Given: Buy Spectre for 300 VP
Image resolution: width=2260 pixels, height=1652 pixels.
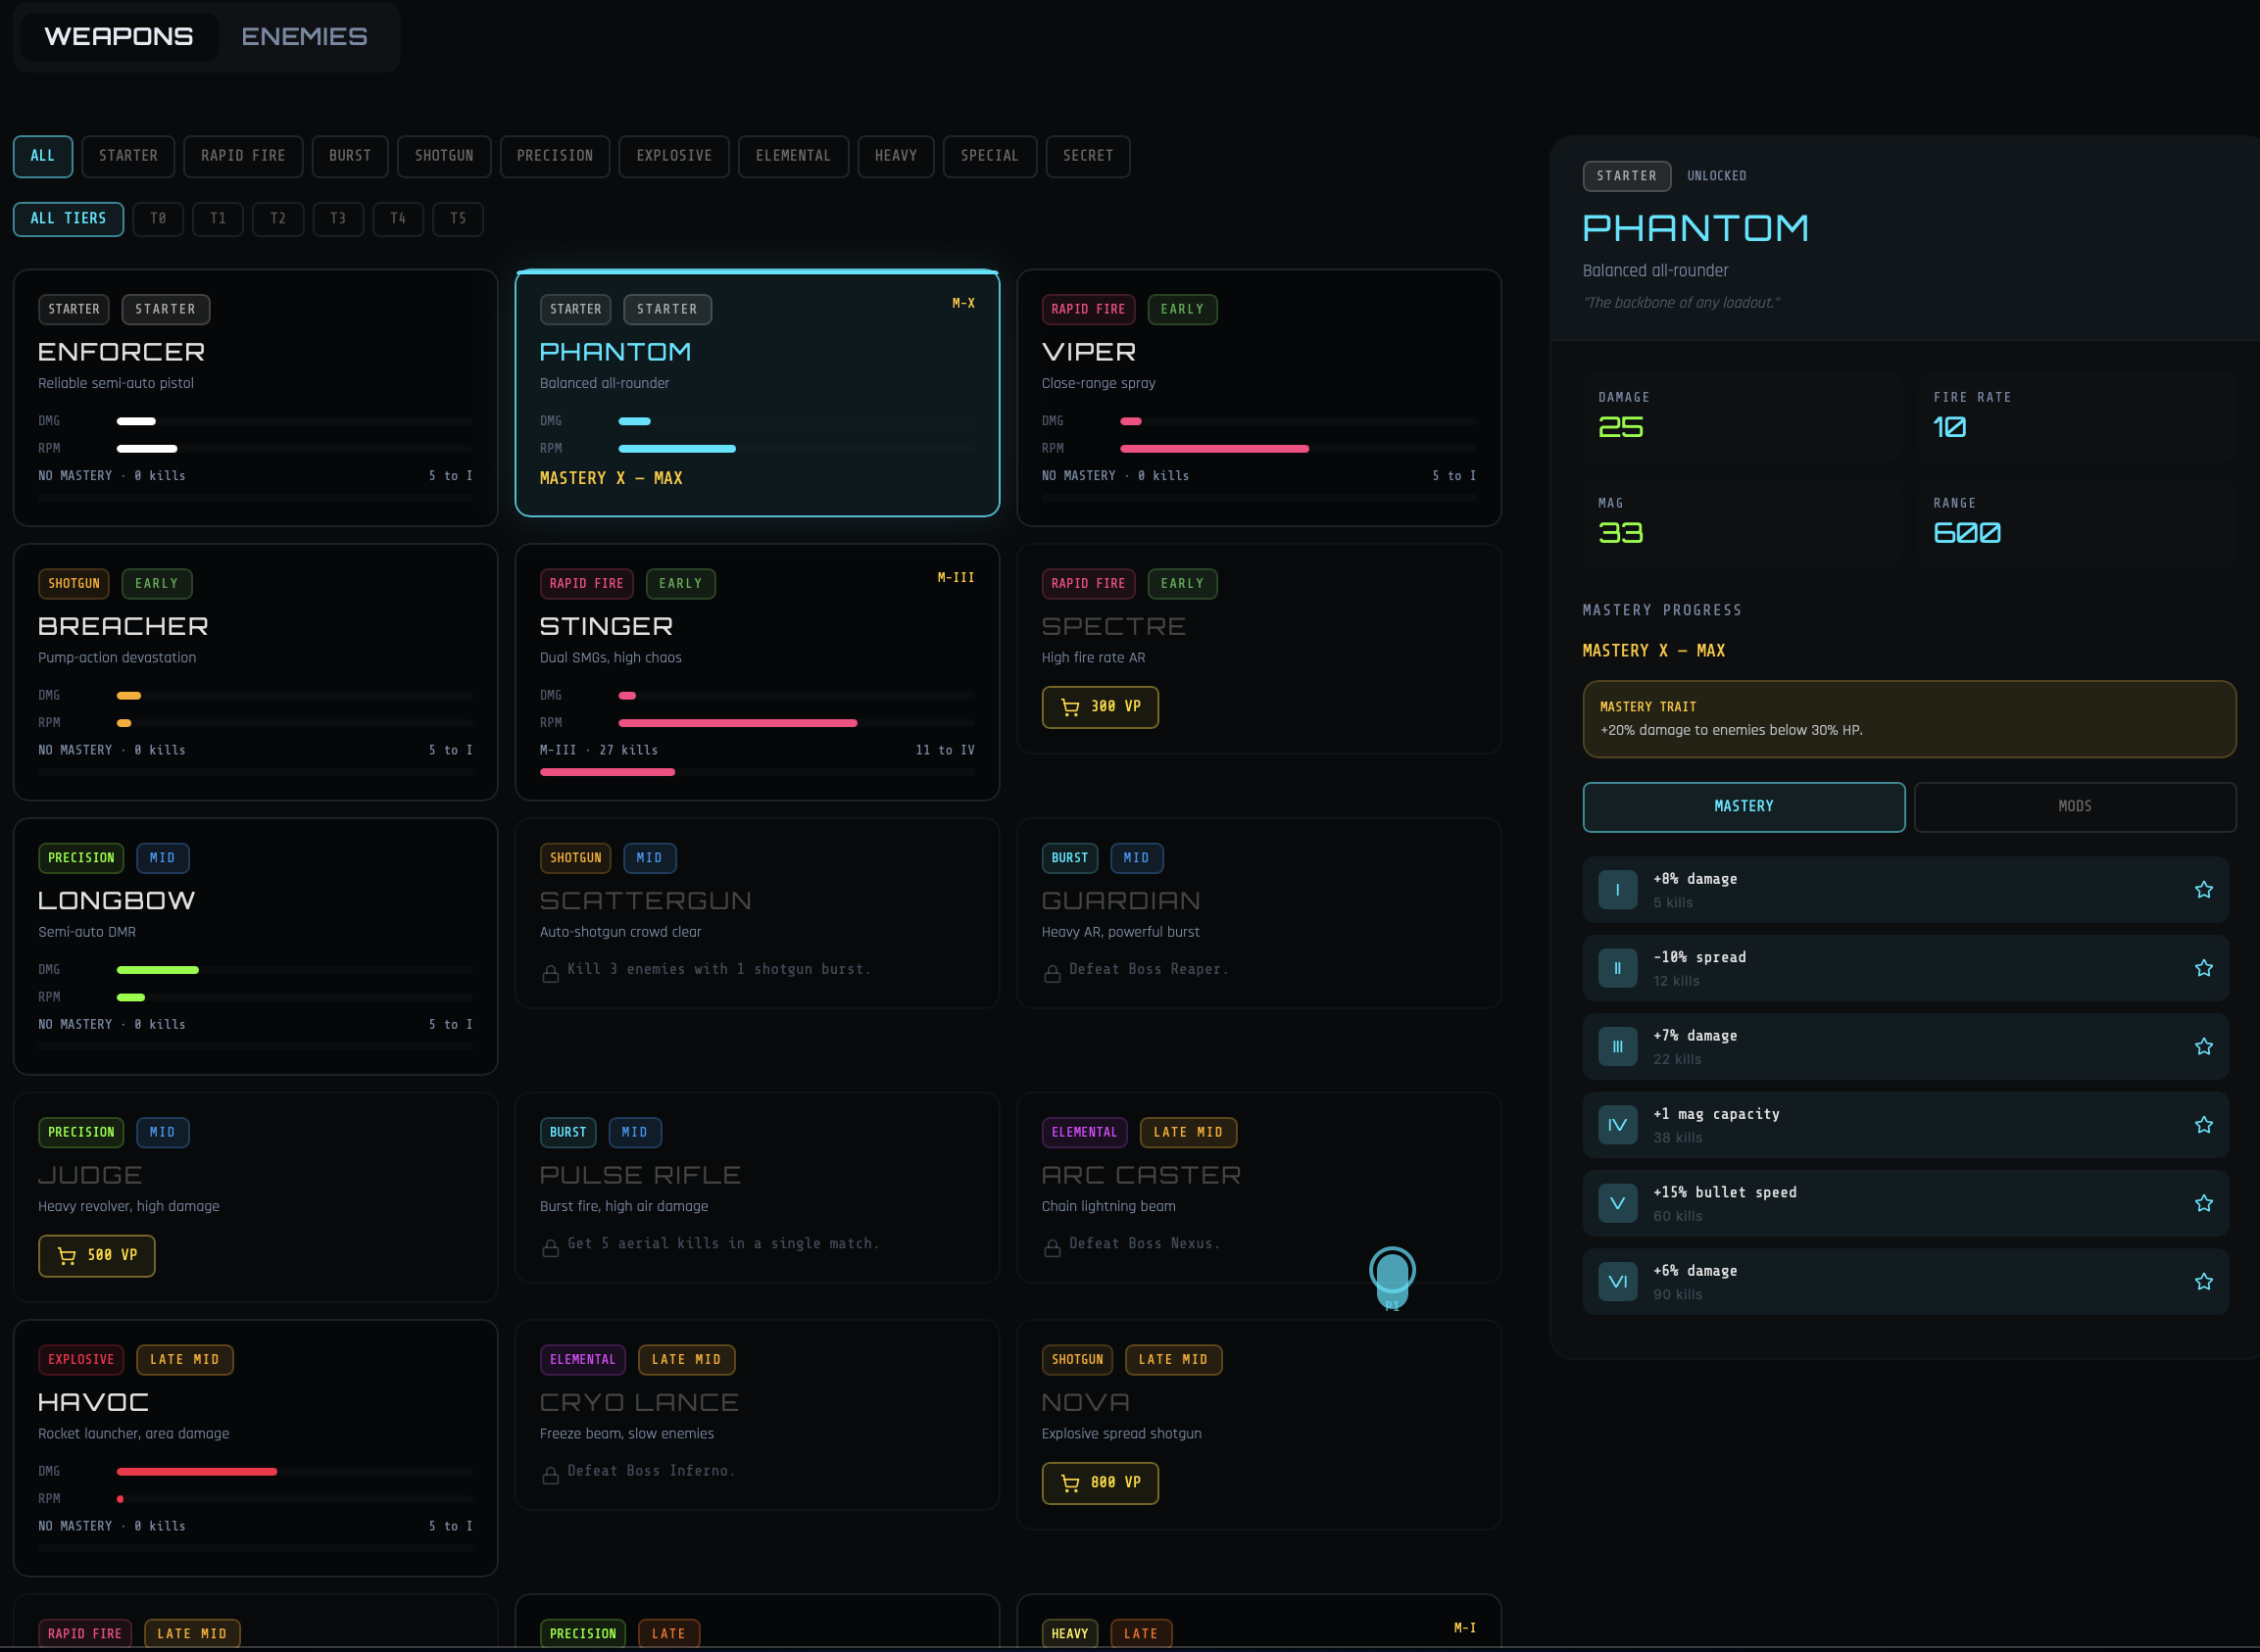Looking at the screenshot, I should click(x=1100, y=707).
